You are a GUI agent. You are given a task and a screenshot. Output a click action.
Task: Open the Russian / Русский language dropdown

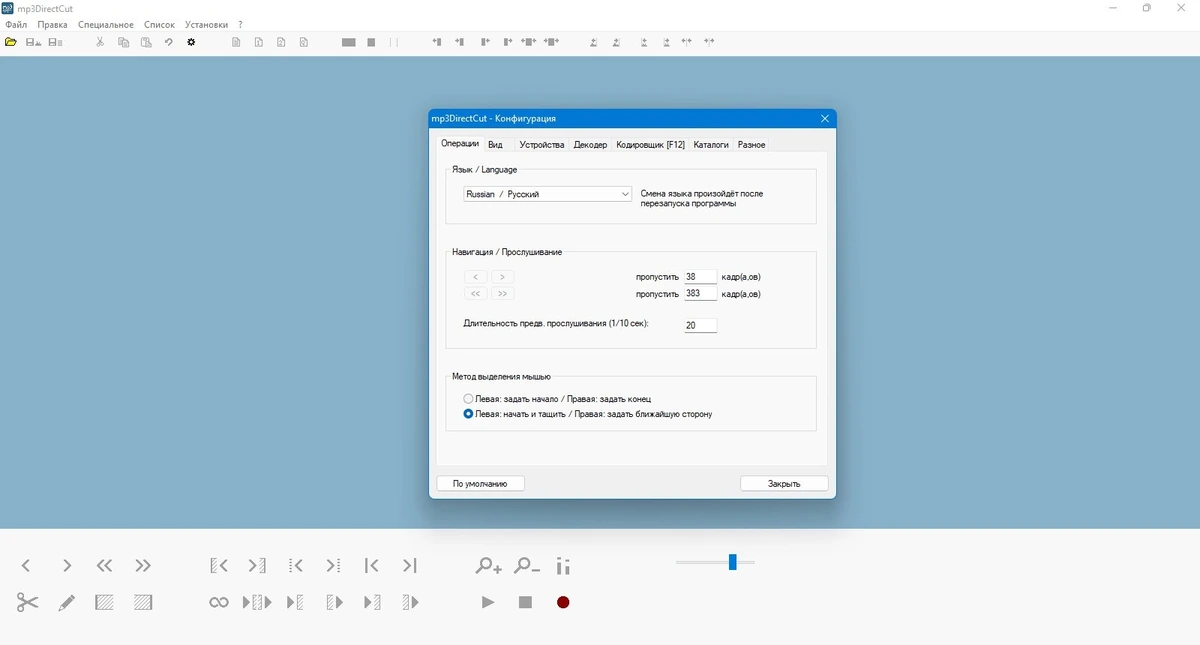[548, 194]
